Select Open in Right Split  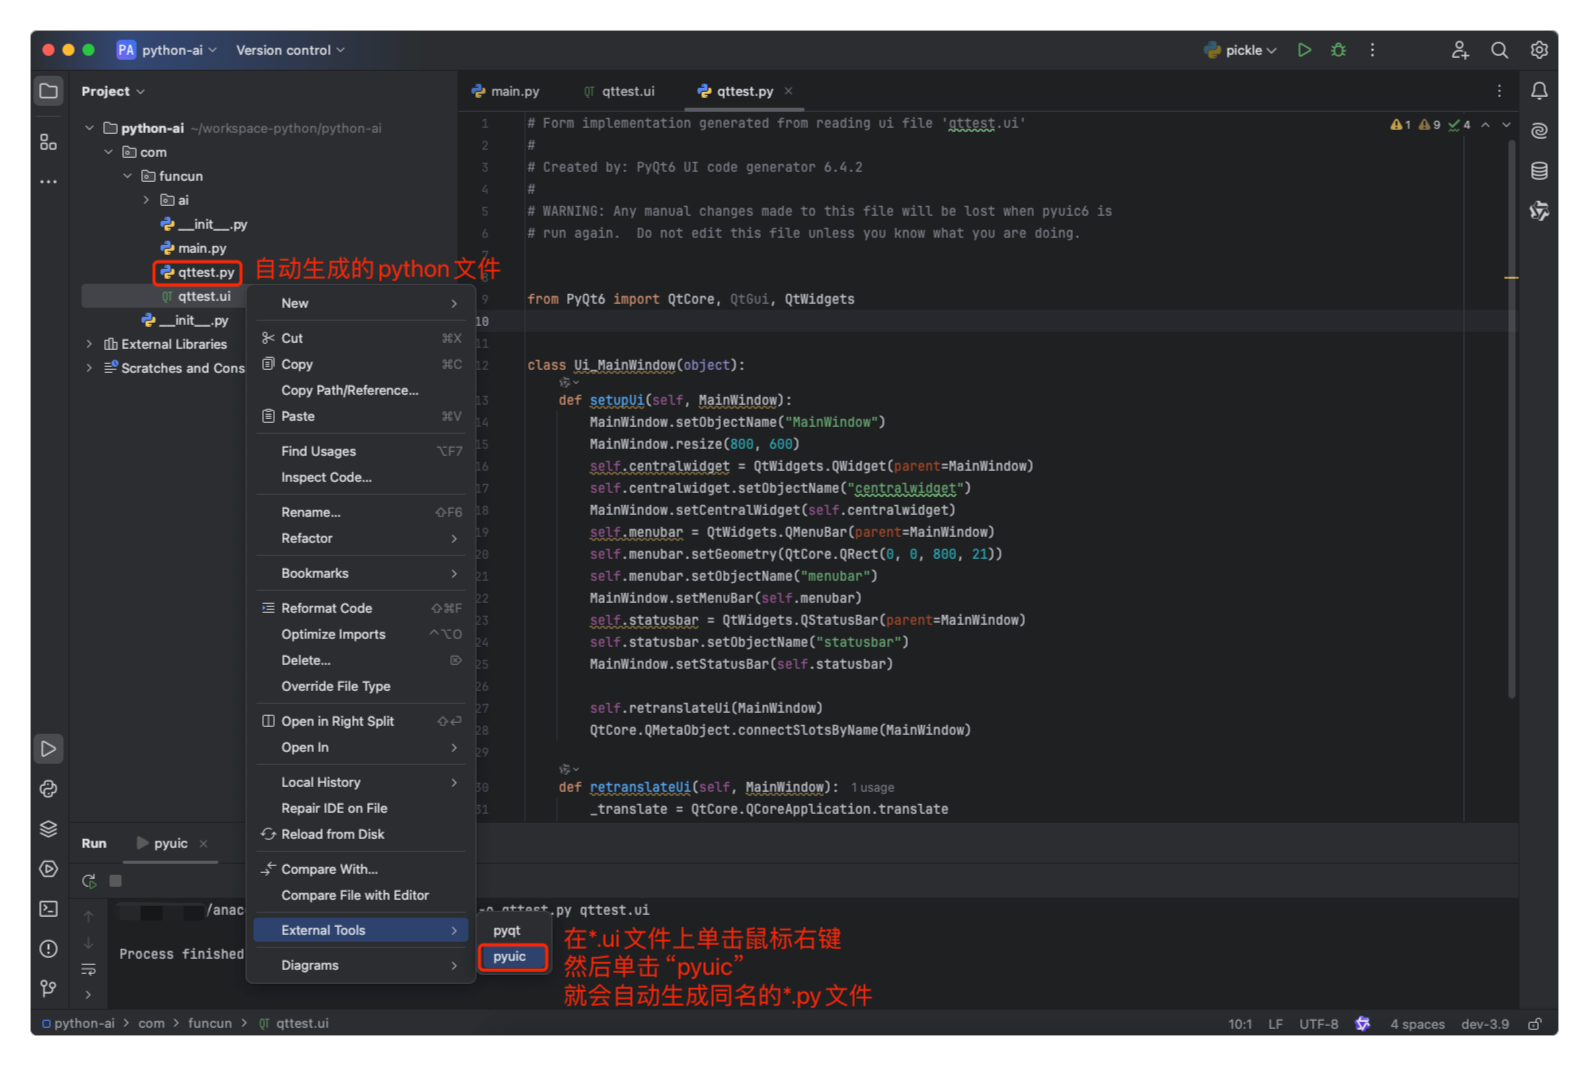[360, 721]
